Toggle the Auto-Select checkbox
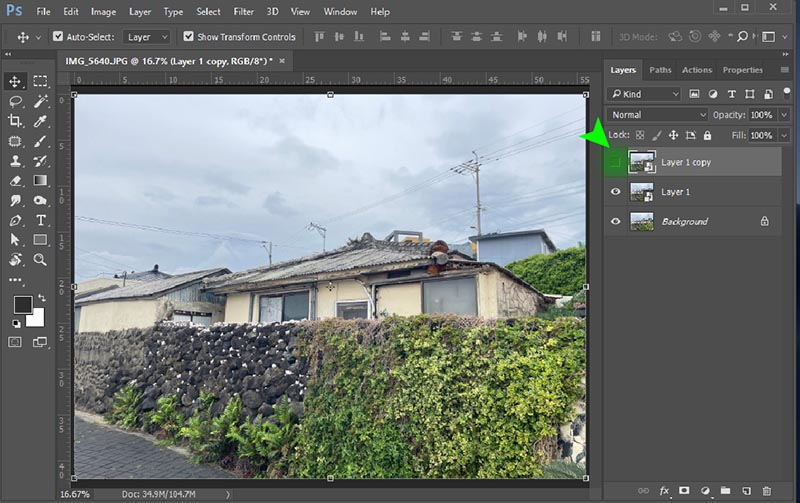Image resolution: width=800 pixels, height=503 pixels. tap(58, 36)
